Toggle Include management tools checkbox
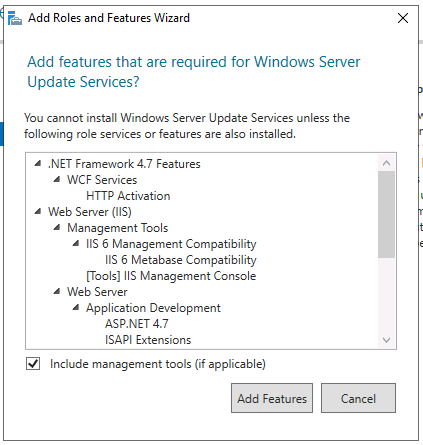The height and width of the screenshot is (445, 423). pos(33,364)
